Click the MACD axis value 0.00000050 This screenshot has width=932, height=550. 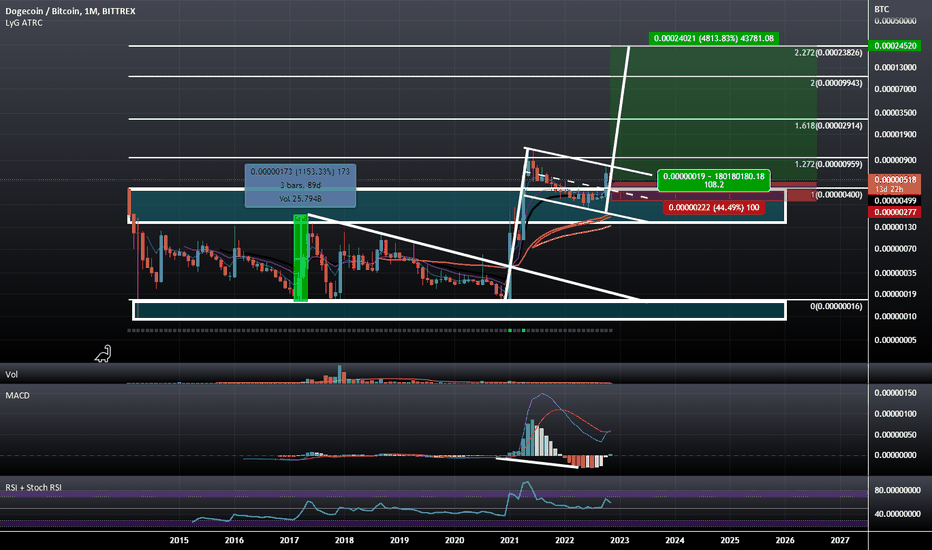pyautogui.click(x=895, y=435)
